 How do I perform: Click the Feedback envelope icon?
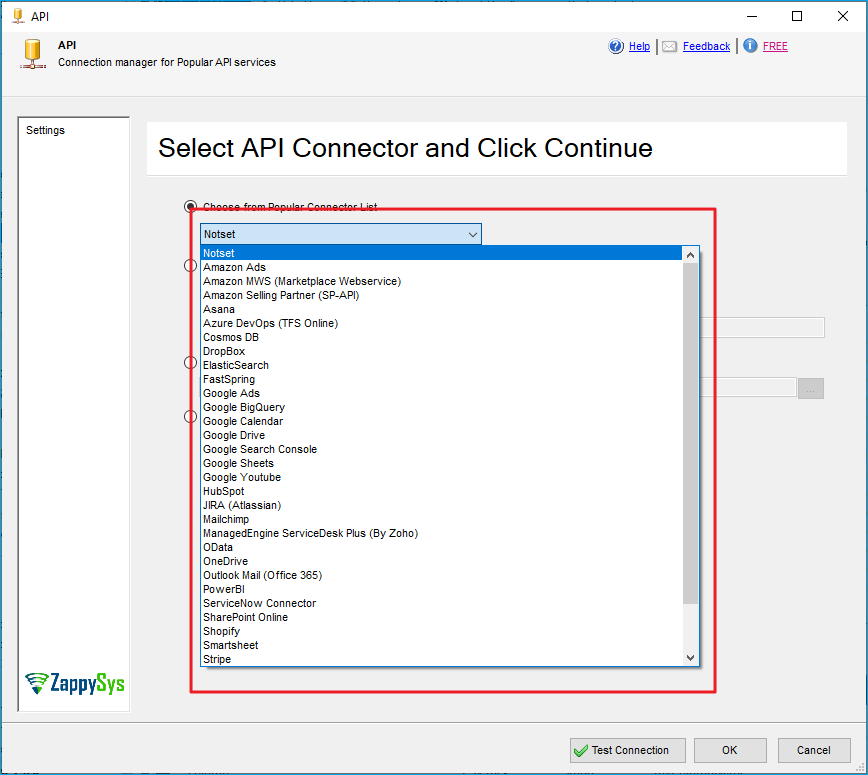(669, 46)
